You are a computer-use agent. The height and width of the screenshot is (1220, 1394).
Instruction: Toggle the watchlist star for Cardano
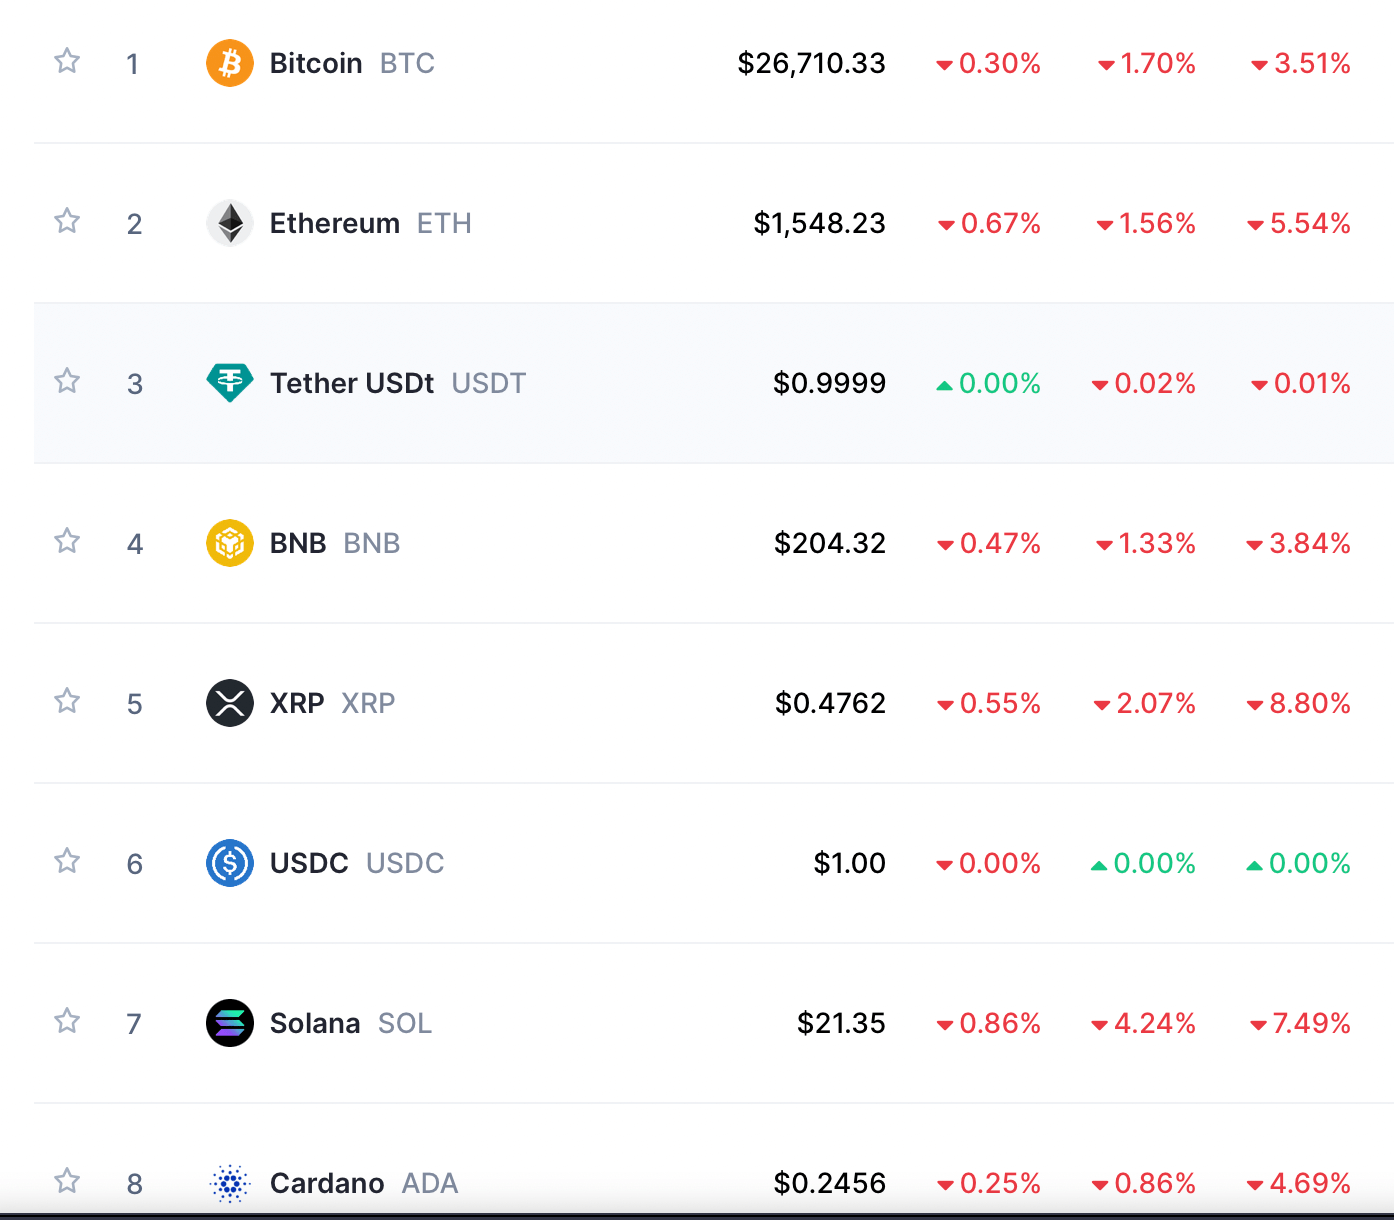pos(67,1181)
